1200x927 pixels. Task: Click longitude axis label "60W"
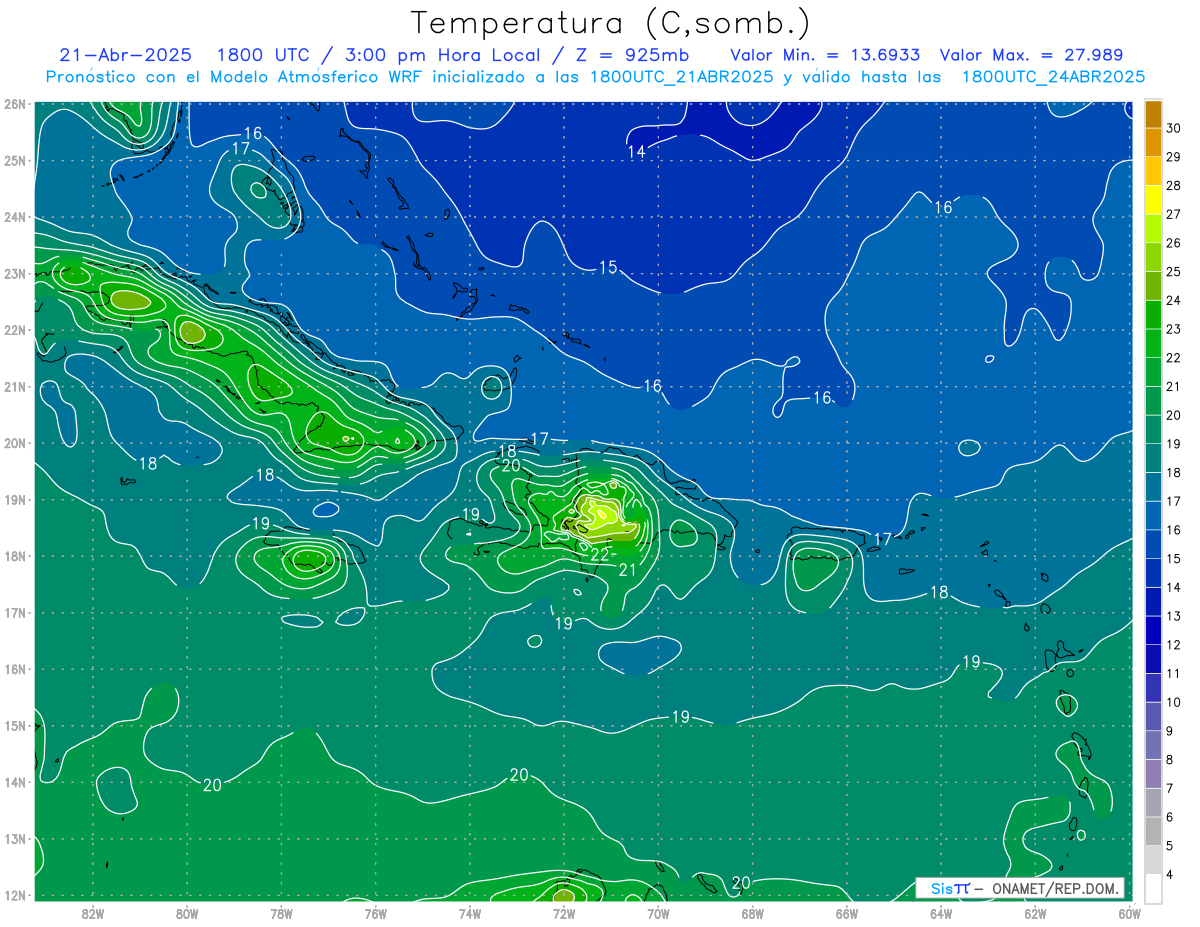(x=1129, y=912)
